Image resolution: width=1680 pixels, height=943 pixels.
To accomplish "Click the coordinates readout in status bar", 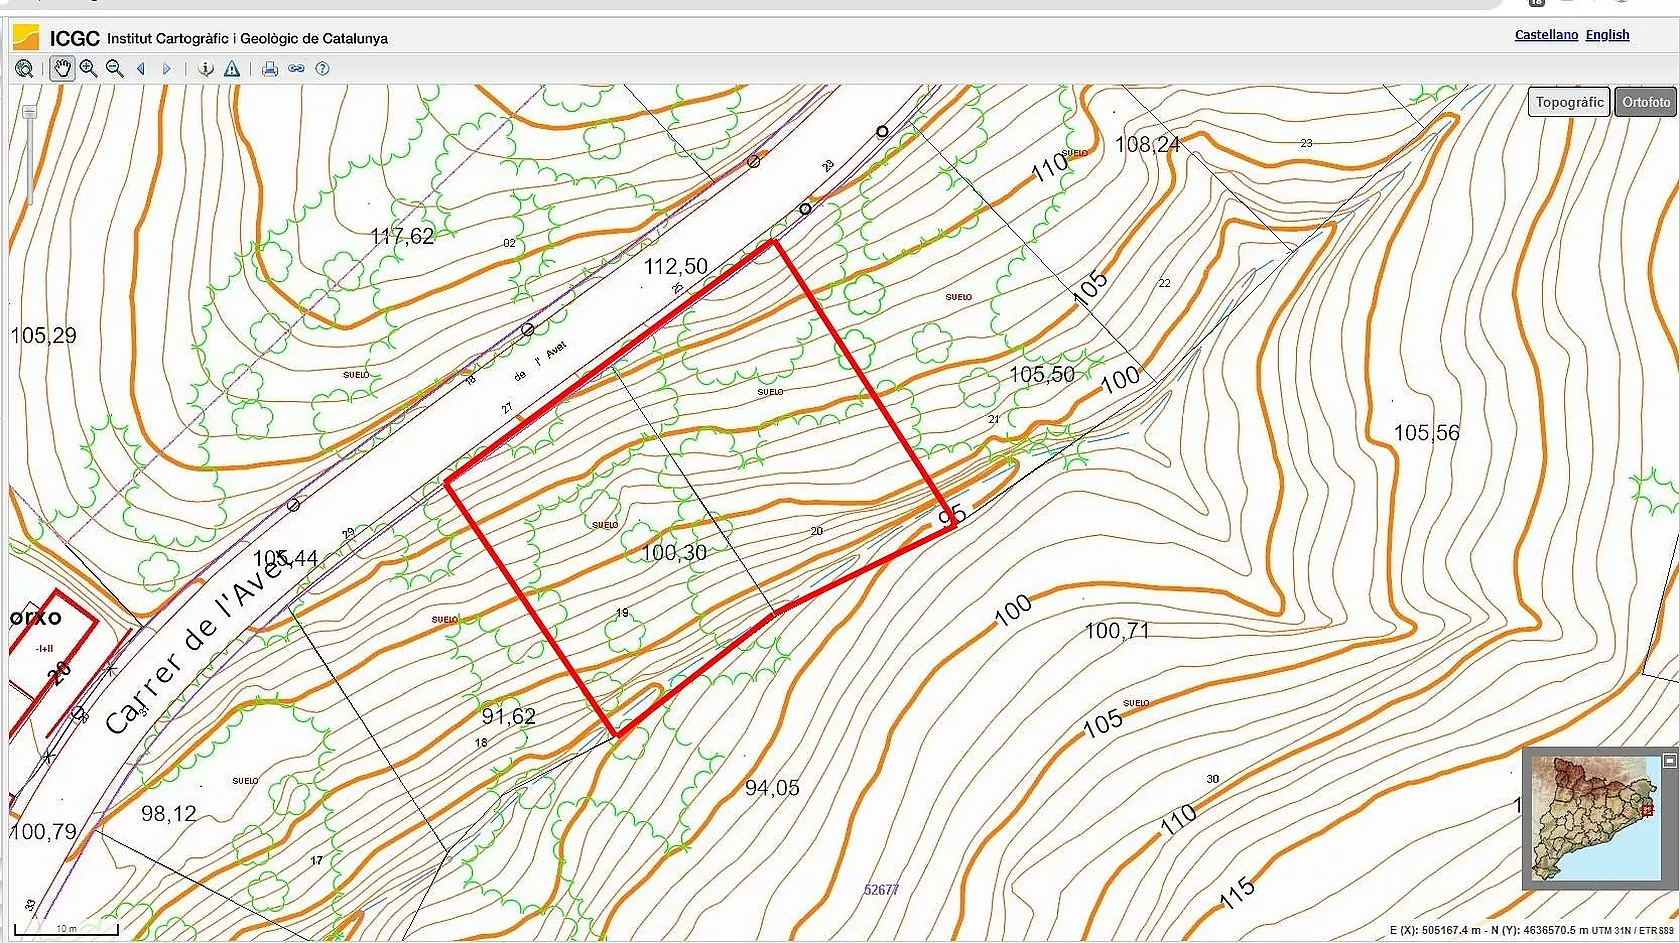I will [1531, 930].
